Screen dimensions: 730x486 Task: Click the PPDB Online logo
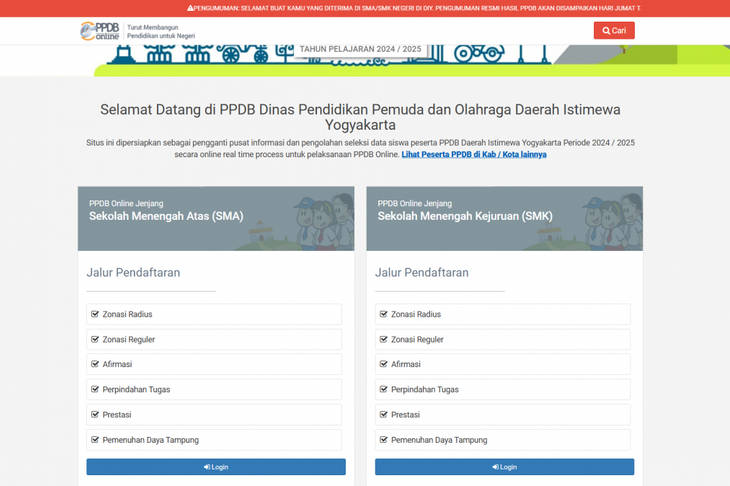coord(100,31)
